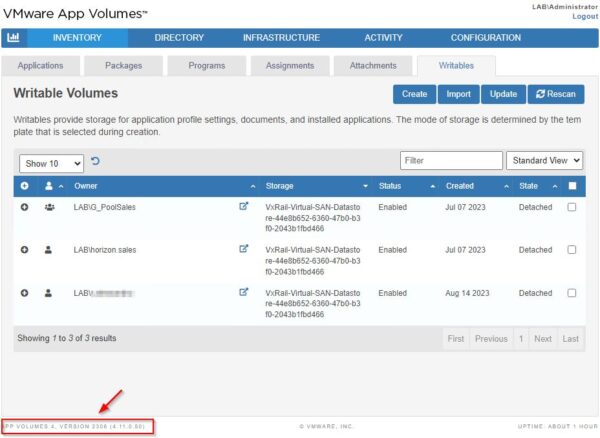Screen dimensions: 600x438
Task: Click user icon in the Aug 14 2023 row
Action: click(48, 293)
